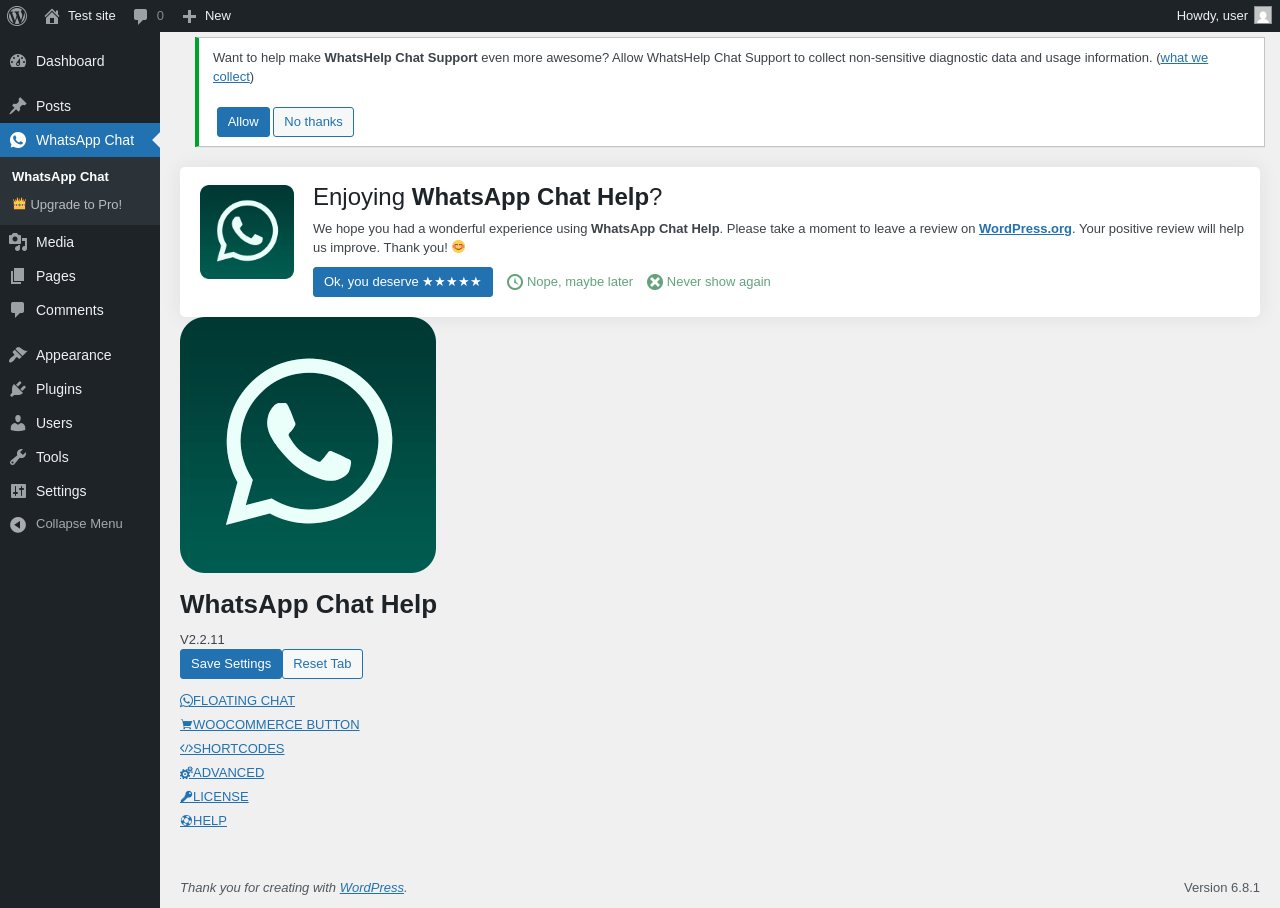The image size is (1280, 908).
Task: Click the Posts pushpin icon
Action: click(x=18, y=106)
